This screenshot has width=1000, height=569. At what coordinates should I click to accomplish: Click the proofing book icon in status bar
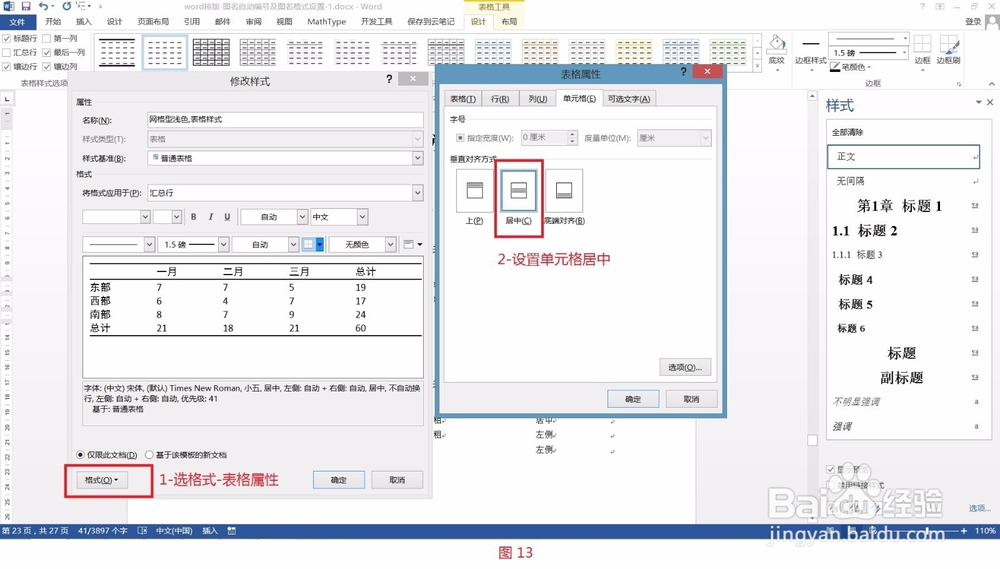tap(142, 531)
